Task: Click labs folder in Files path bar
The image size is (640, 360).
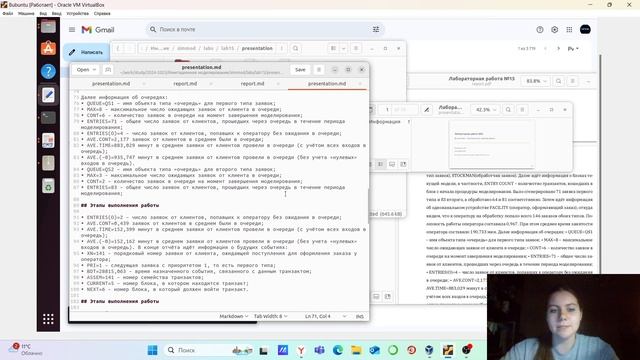Action: (208, 48)
